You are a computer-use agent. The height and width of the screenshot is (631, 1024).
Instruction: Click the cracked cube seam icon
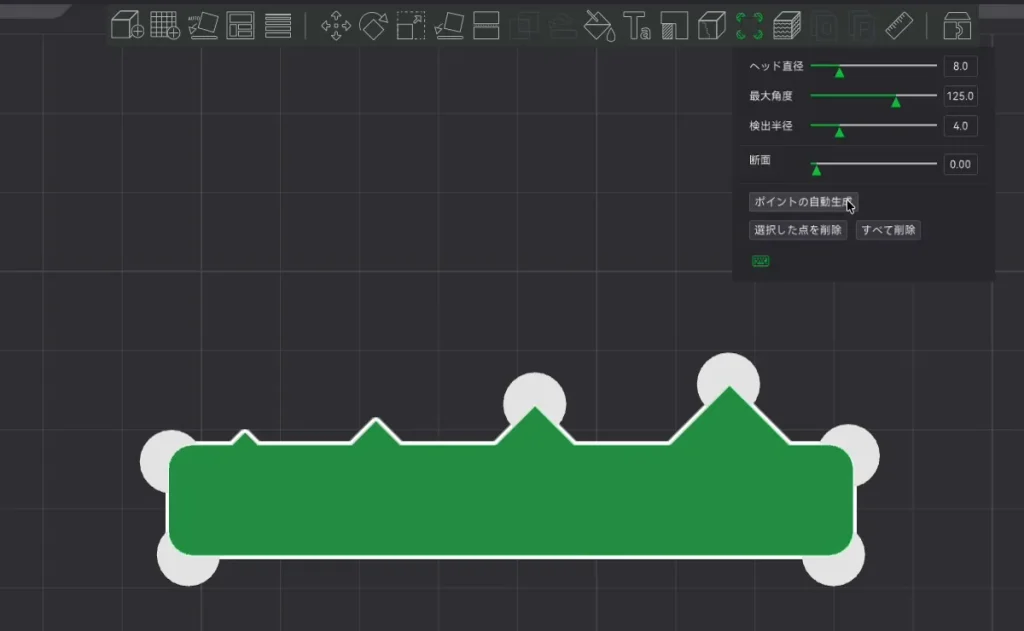712,26
